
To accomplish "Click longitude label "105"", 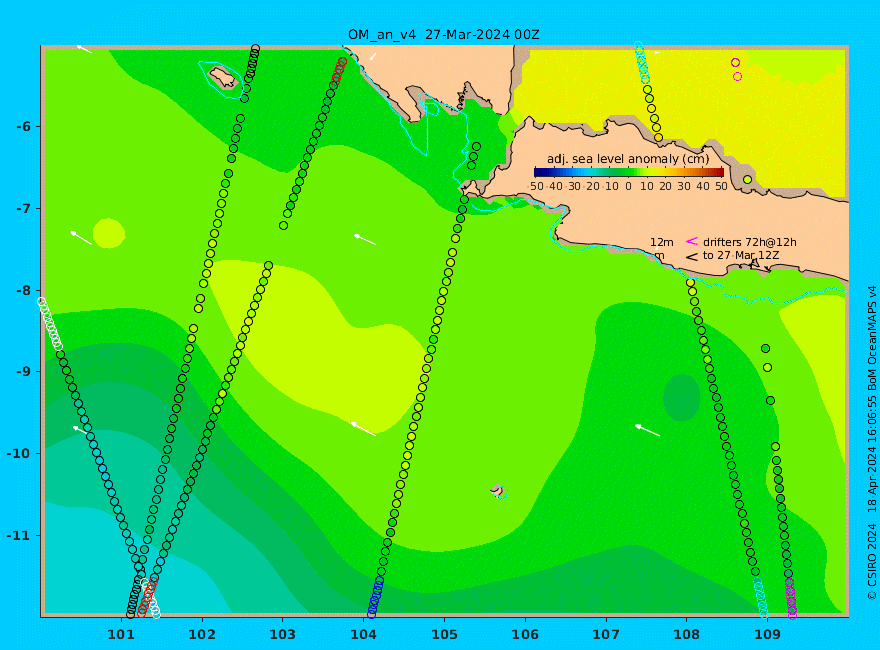I will point(444,635).
